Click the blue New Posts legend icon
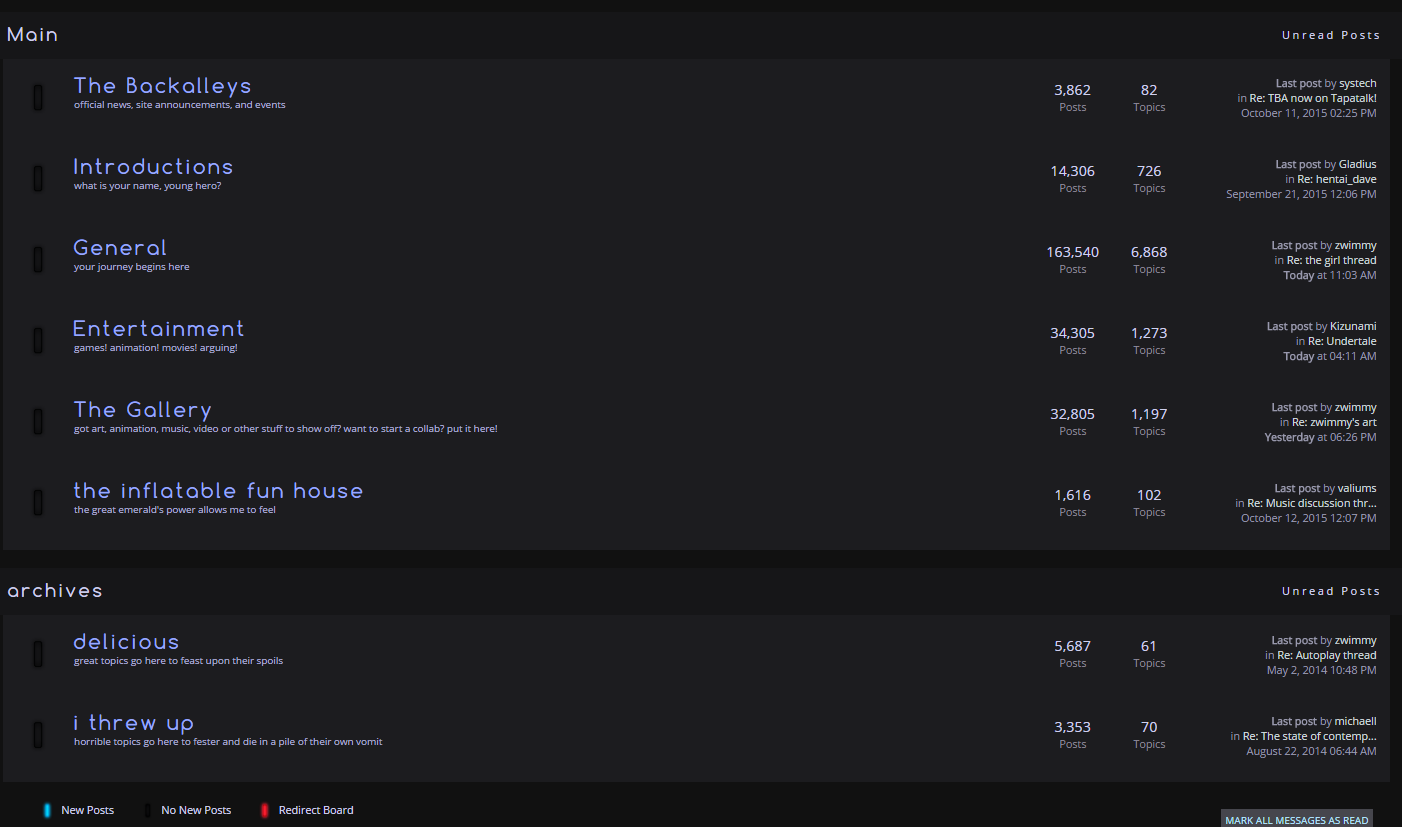Viewport: 1402px width, 827px height. click(x=47, y=810)
